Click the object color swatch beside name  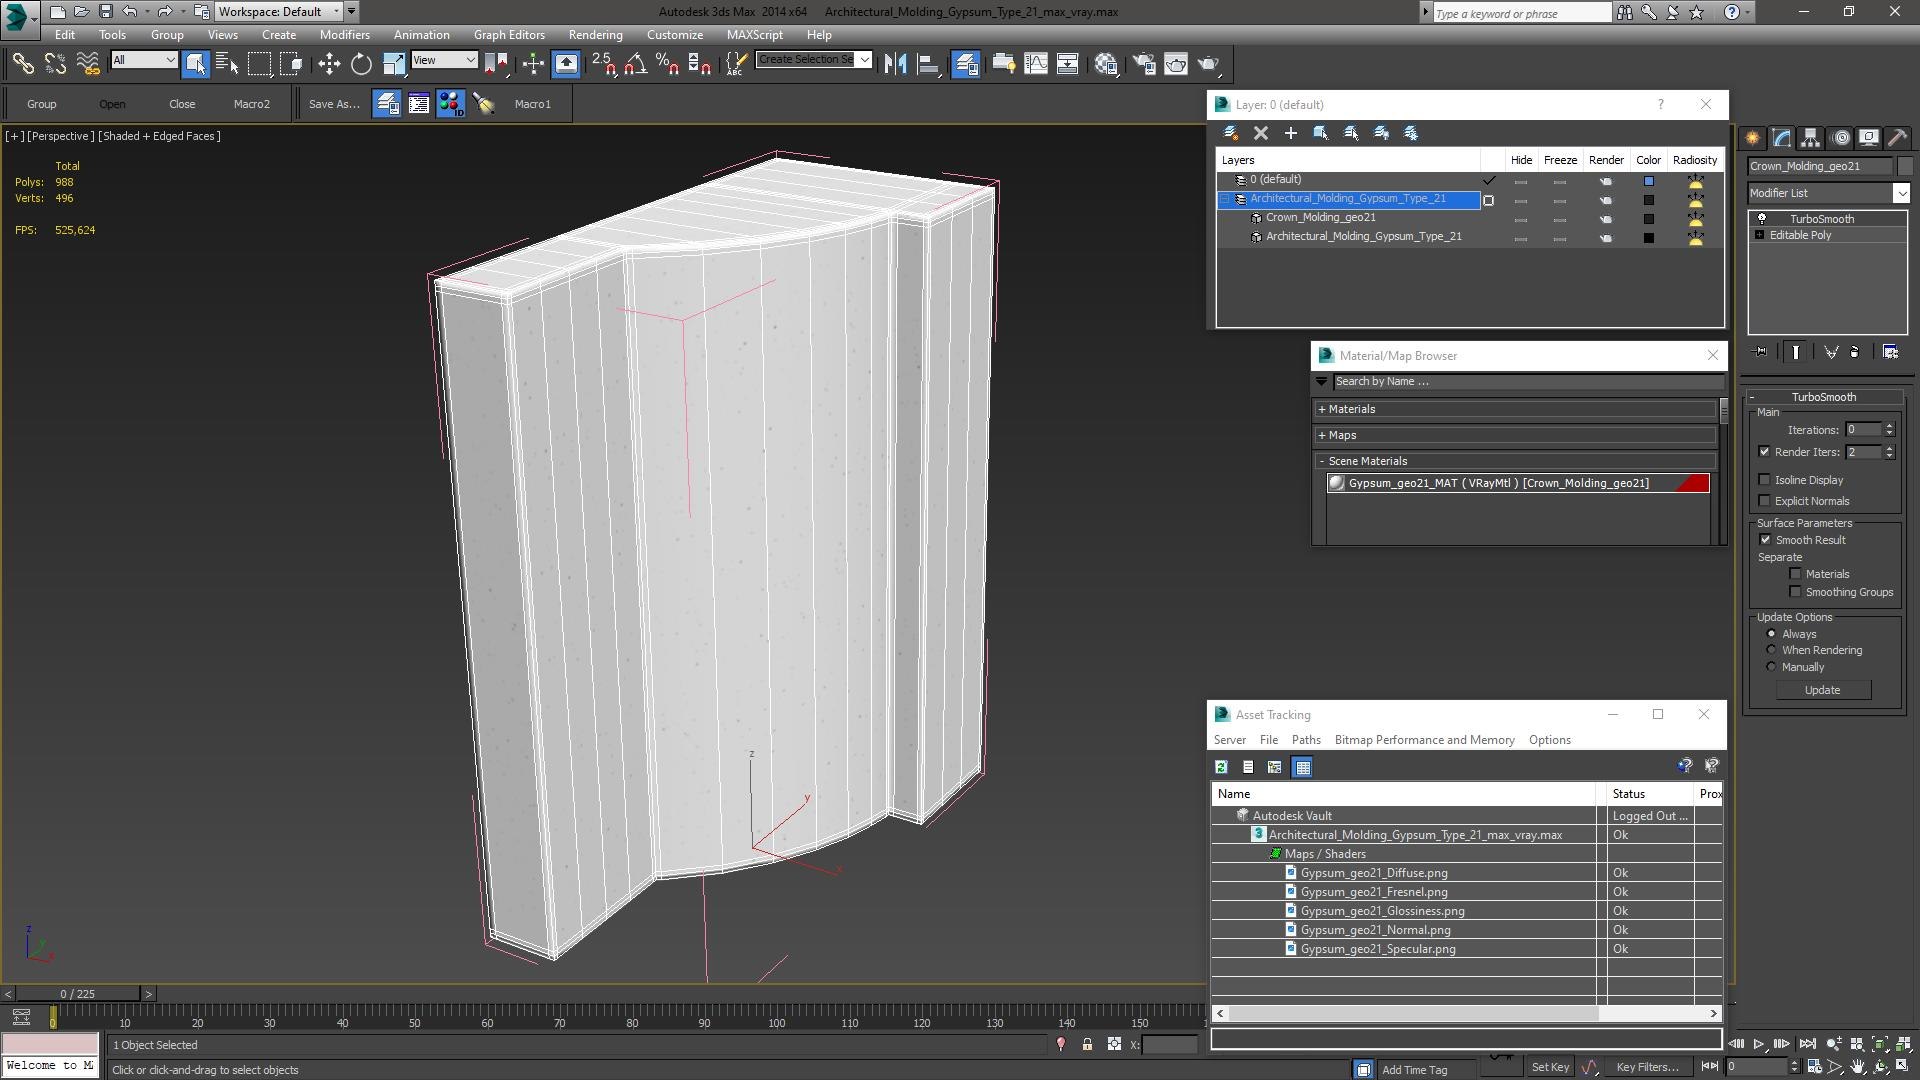click(1905, 167)
